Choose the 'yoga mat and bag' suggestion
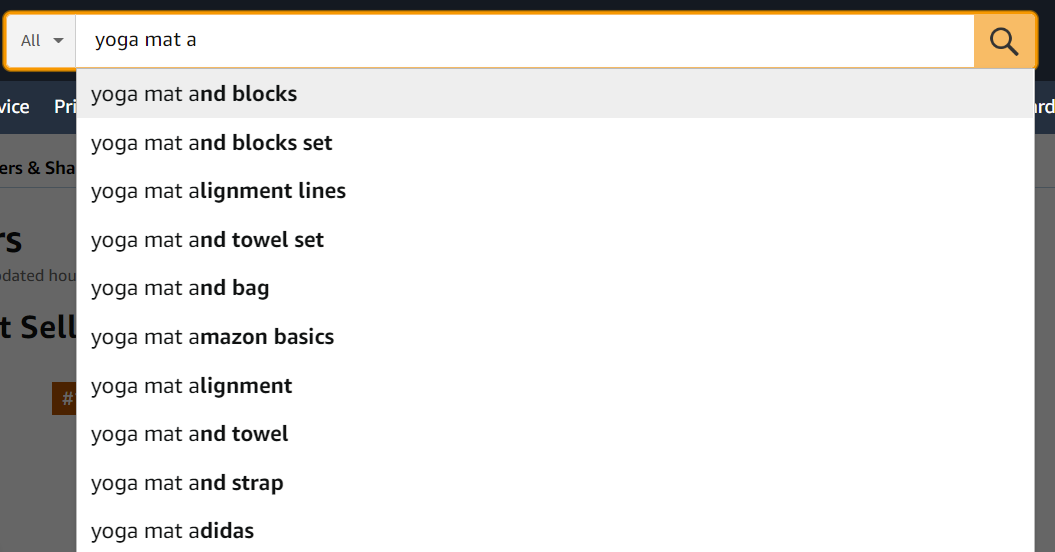The height and width of the screenshot is (552, 1055). (180, 288)
